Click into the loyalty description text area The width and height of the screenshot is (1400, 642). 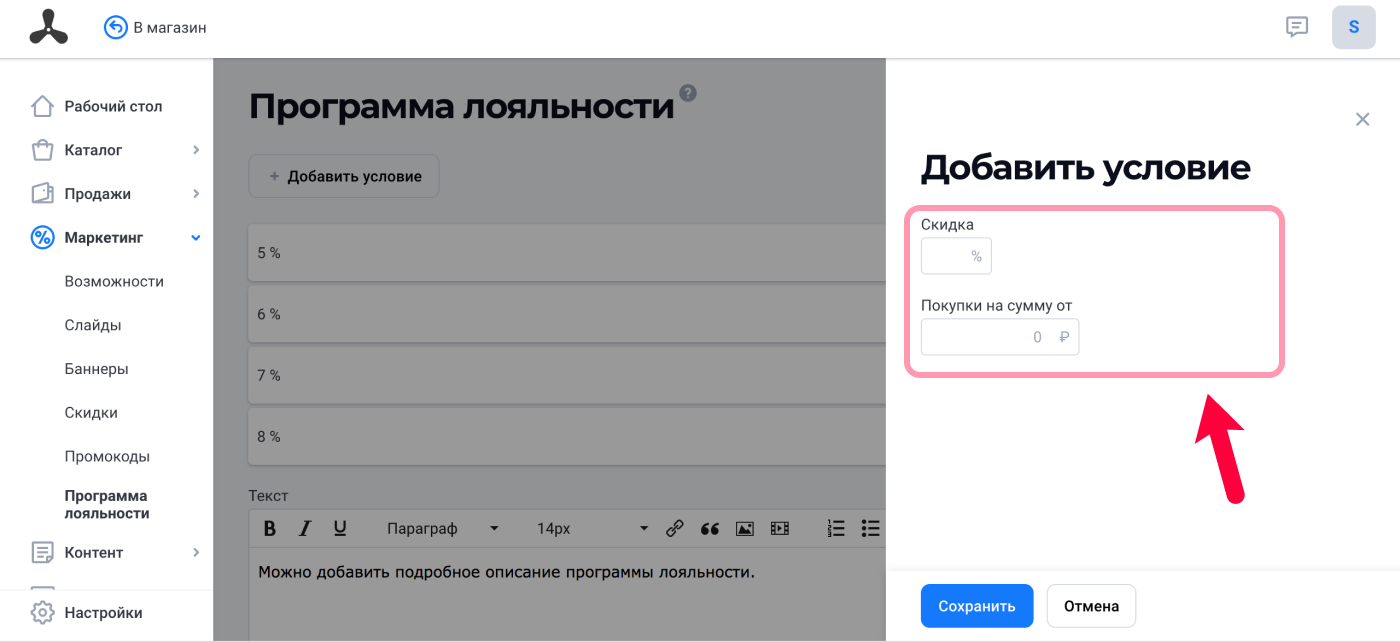click(567, 594)
